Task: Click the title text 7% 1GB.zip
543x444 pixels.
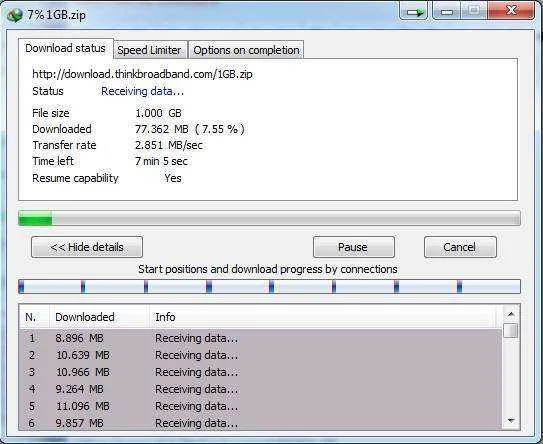Action: click(56, 15)
